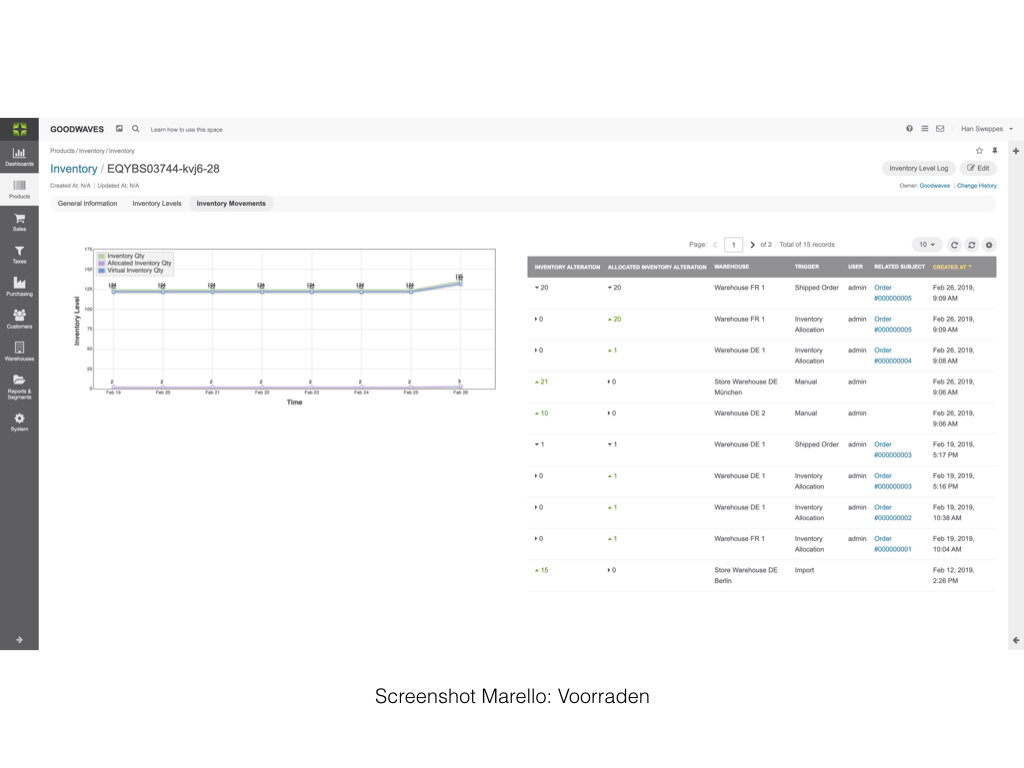Open the grid settings gear icon
This screenshot has height=768, width=1024.
[x=989, y=245]
